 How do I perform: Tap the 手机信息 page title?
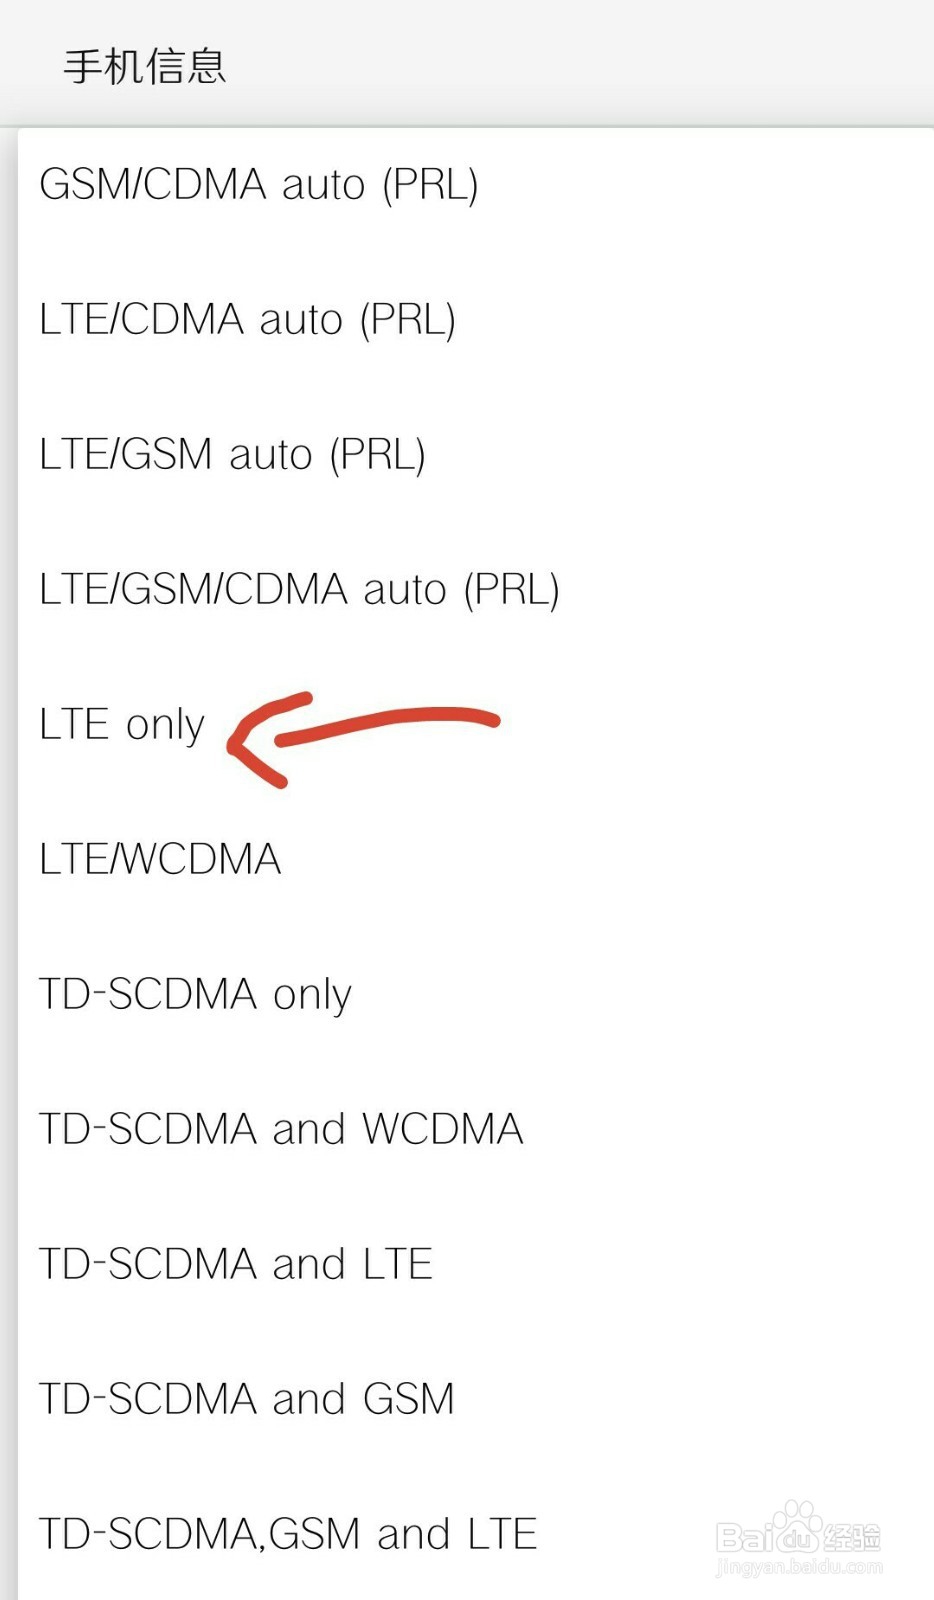click(145, 67)
